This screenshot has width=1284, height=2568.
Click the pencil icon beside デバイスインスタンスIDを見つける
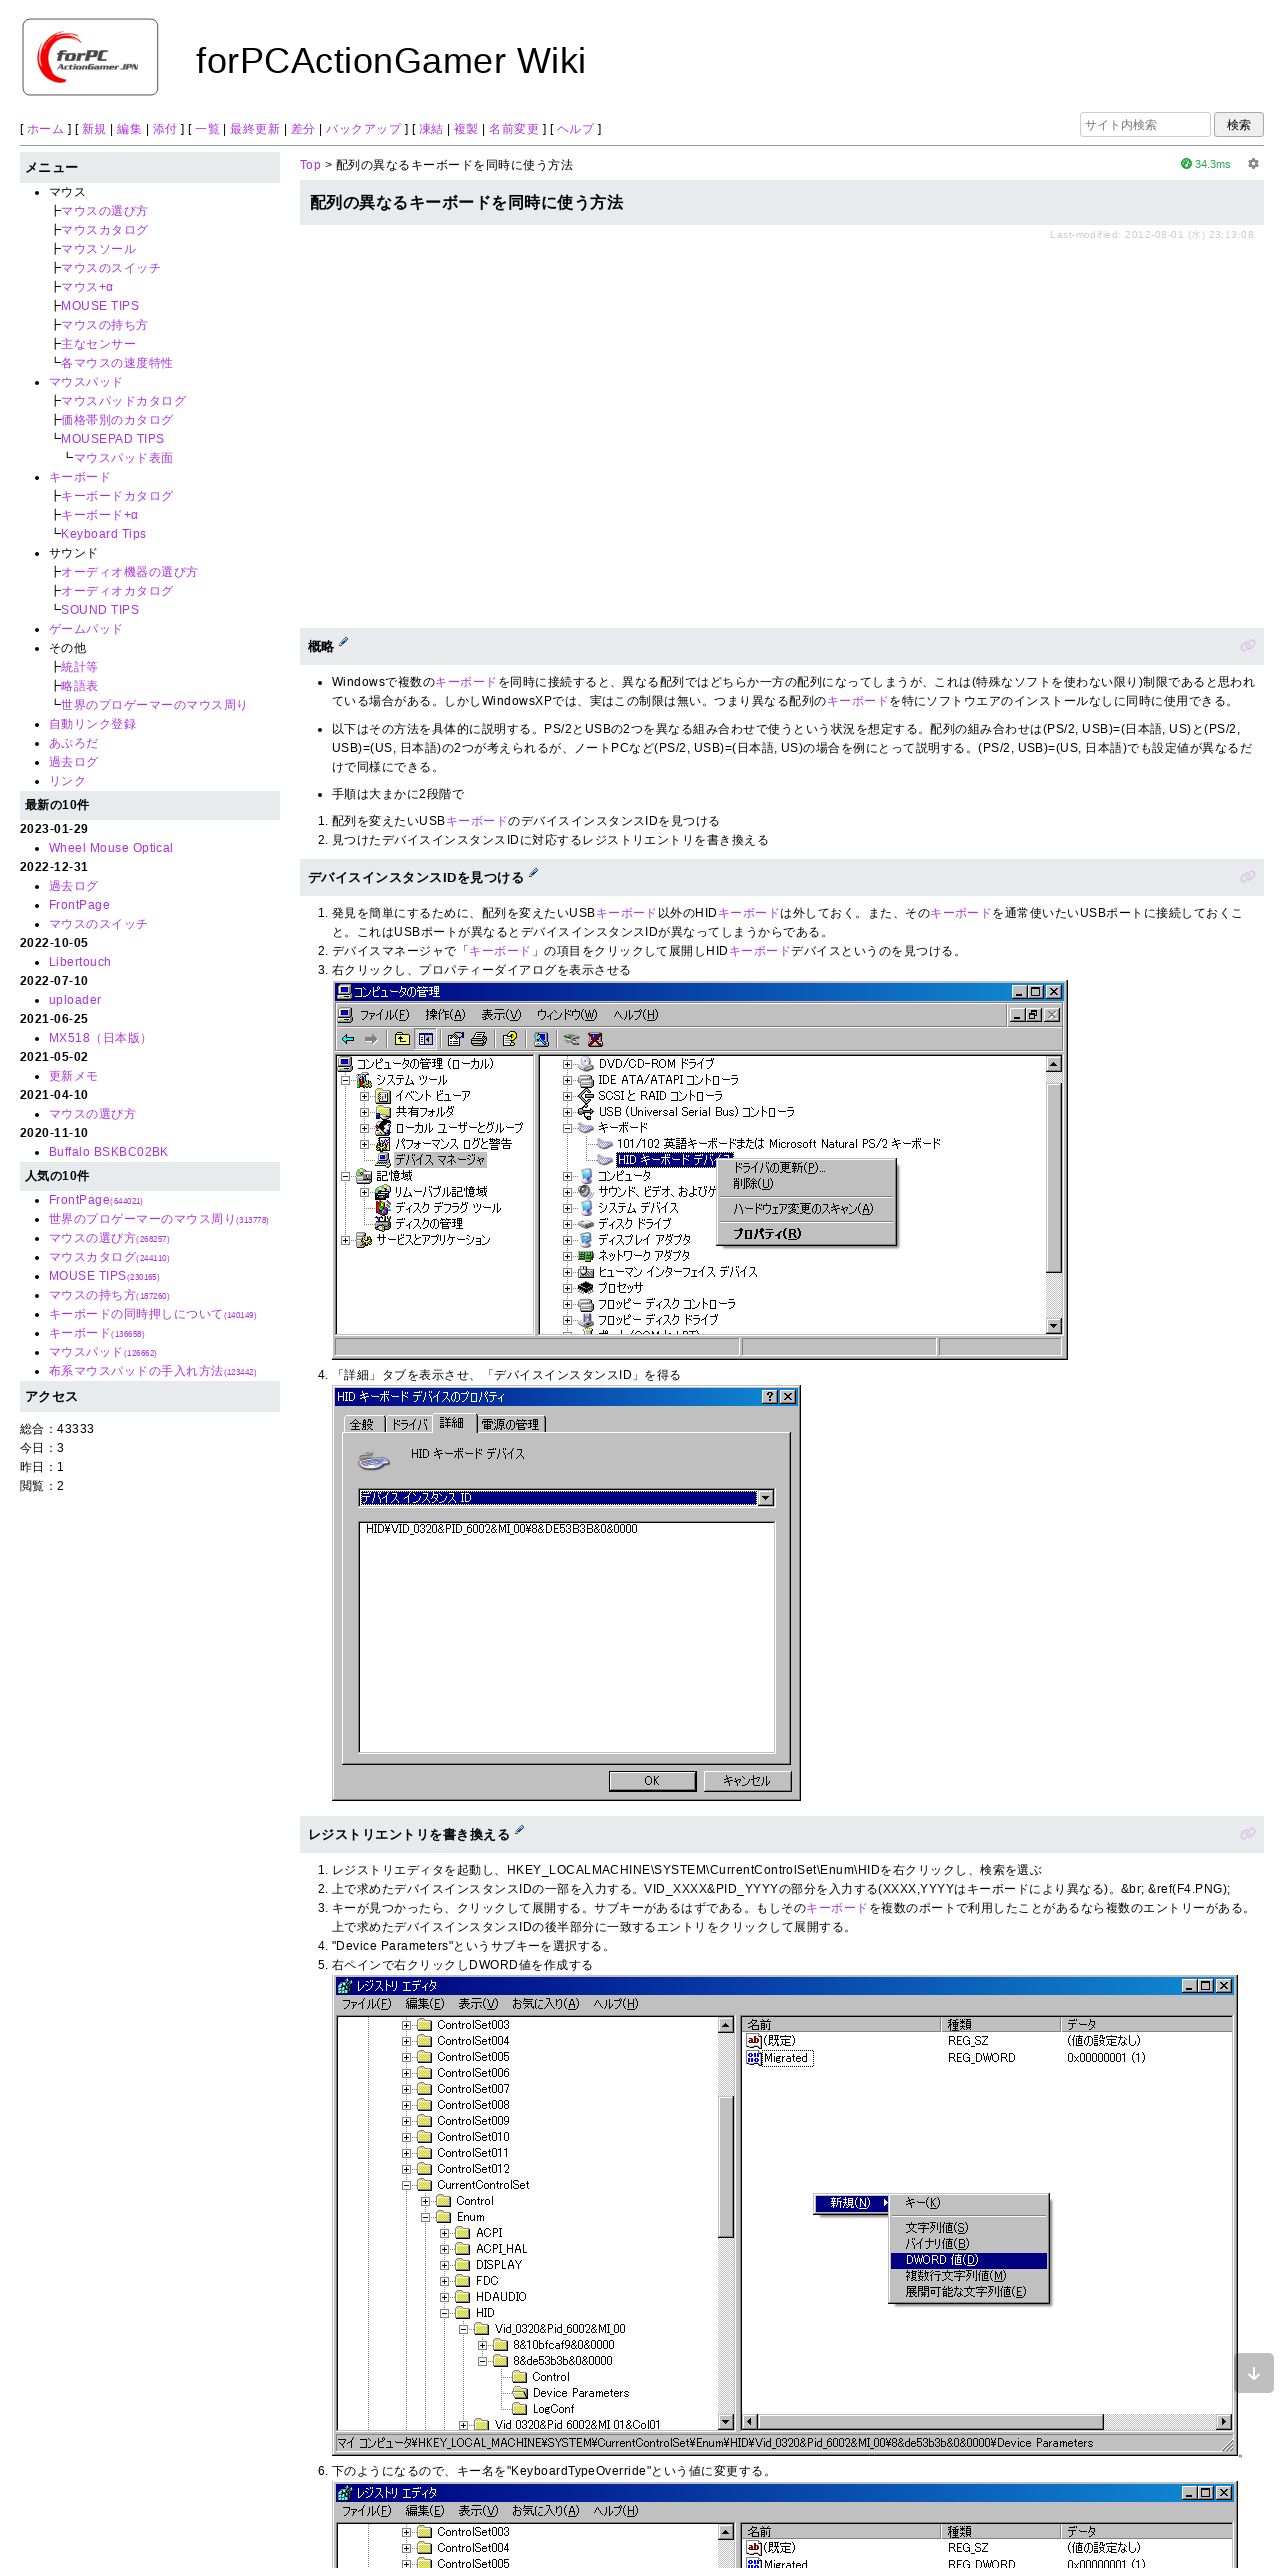(533, 873)
